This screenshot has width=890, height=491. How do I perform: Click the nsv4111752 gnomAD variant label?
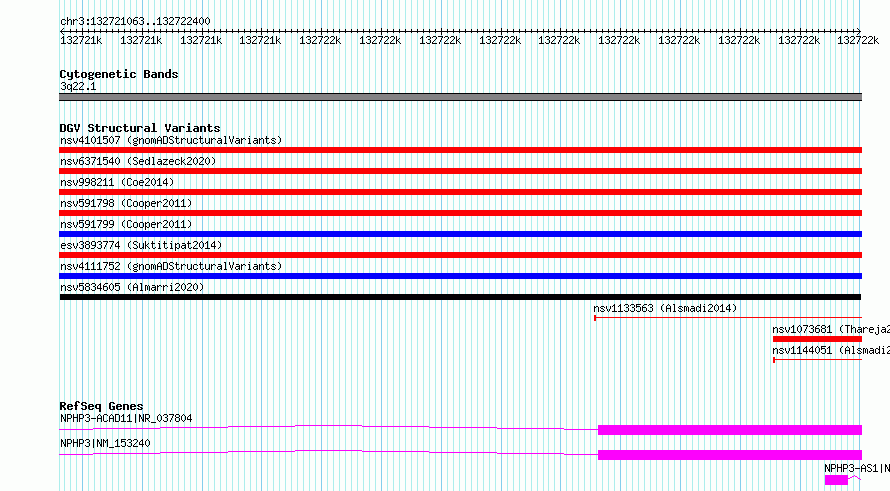pyautogui.click(x=171, y=266)
